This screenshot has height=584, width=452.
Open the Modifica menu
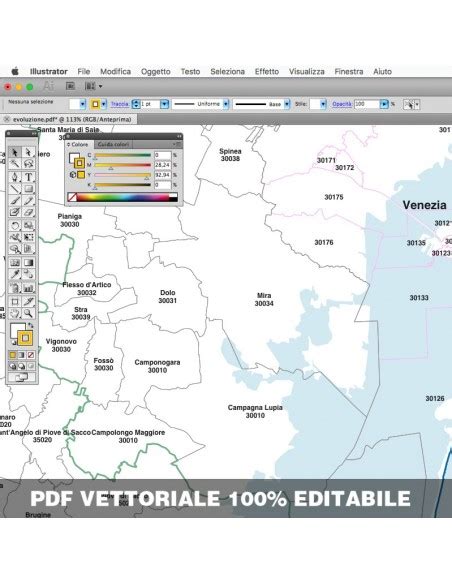click(115, 72)
